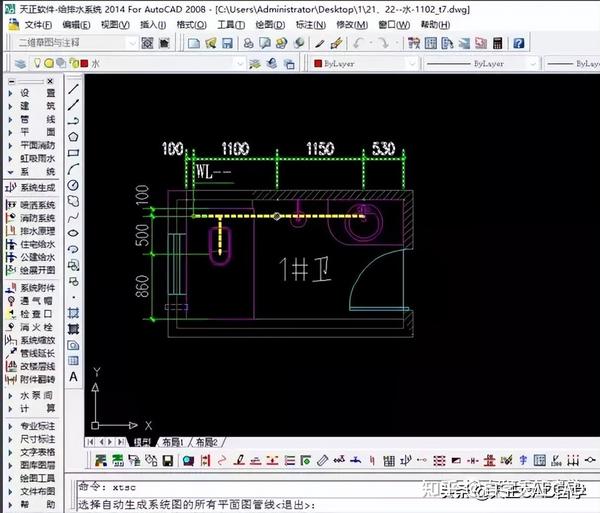This screenshot has height=513, width=600.
Task: Toggle the layer freeze sun icon
Action: (49, 63)
